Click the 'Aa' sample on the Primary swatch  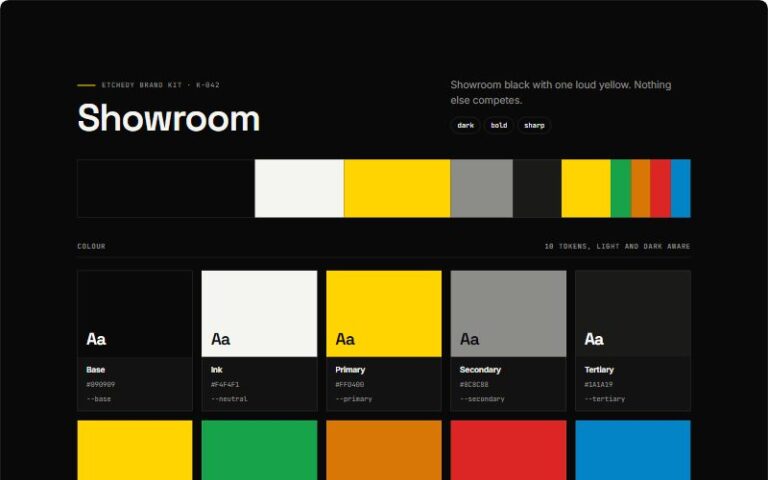[x=345, y=339]
